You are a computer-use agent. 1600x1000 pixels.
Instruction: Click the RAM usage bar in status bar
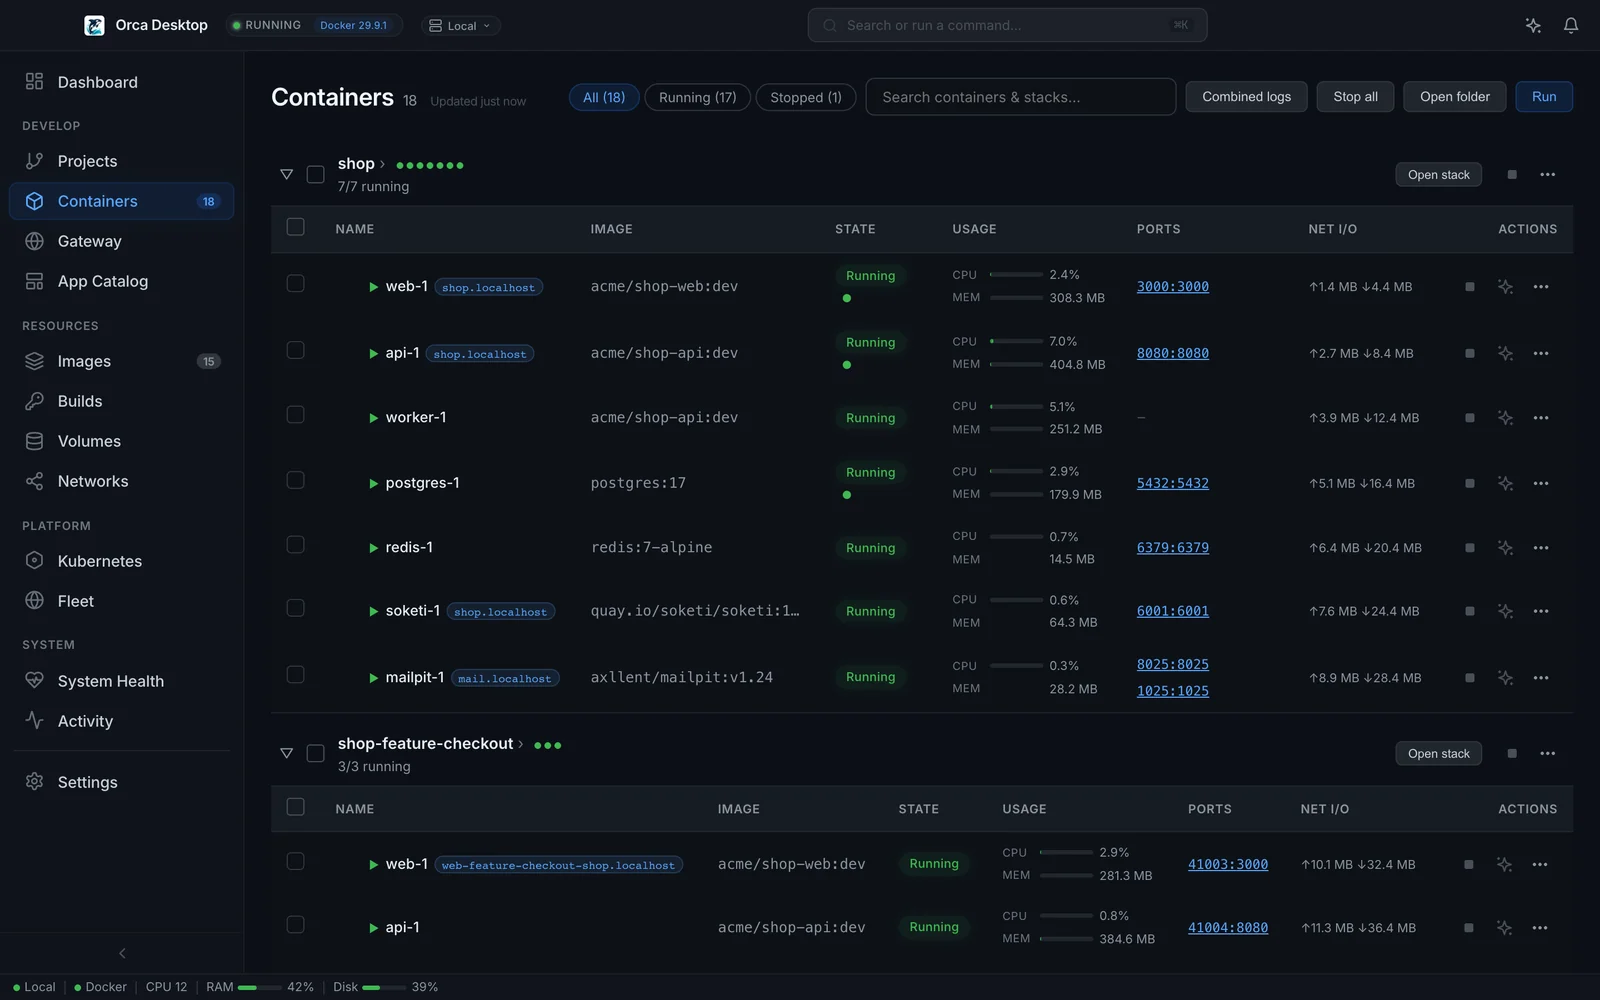point(260,987)
